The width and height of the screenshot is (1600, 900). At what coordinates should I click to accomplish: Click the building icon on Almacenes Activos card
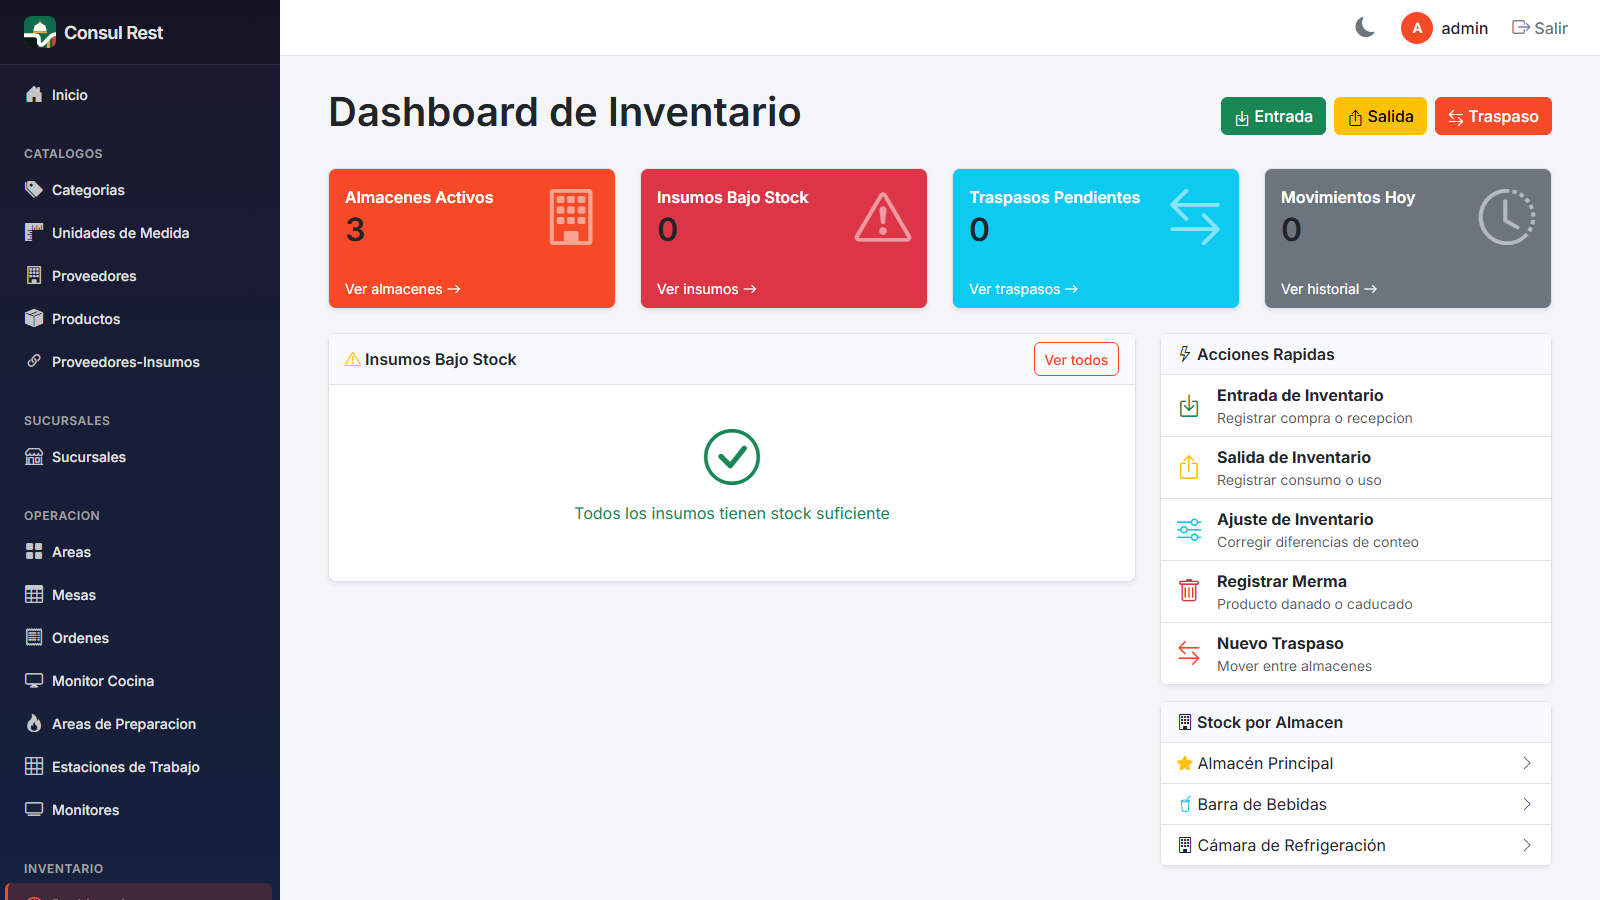(571, 217)
